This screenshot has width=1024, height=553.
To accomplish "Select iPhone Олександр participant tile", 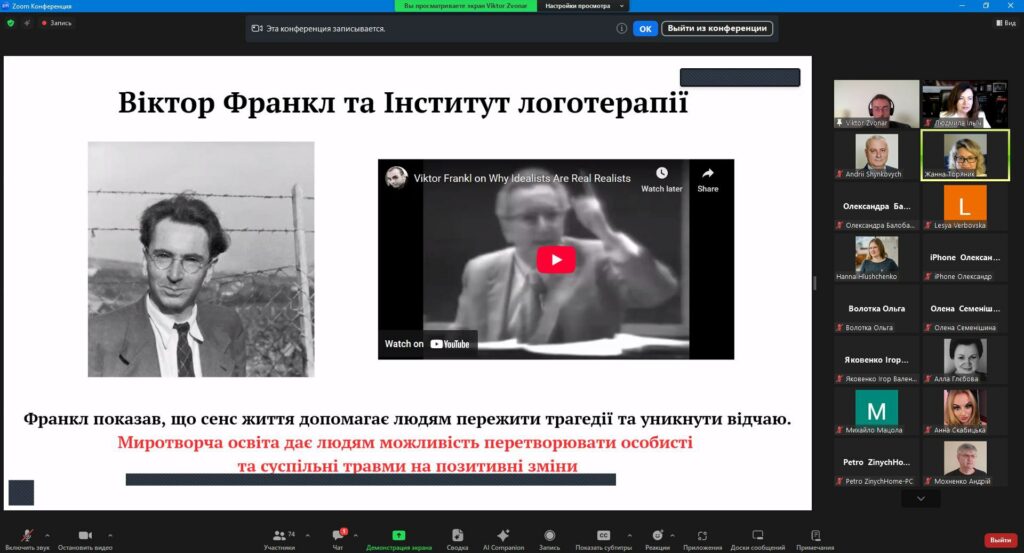I will [x=965, y=258].
